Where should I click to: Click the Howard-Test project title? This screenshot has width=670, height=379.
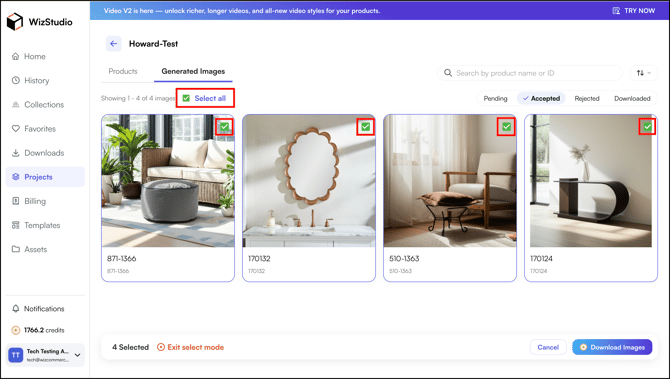coord(153,44)
